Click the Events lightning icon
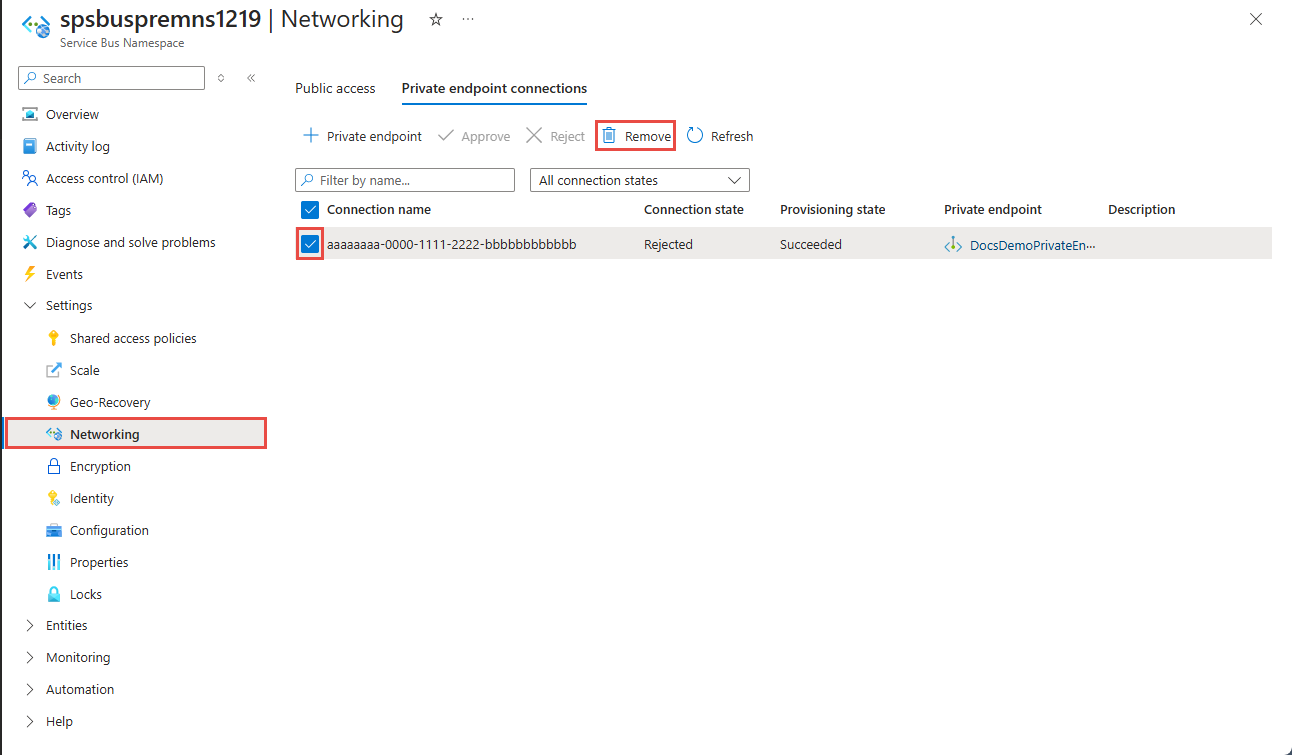The image size is (1292, 755). click(30, 274)
